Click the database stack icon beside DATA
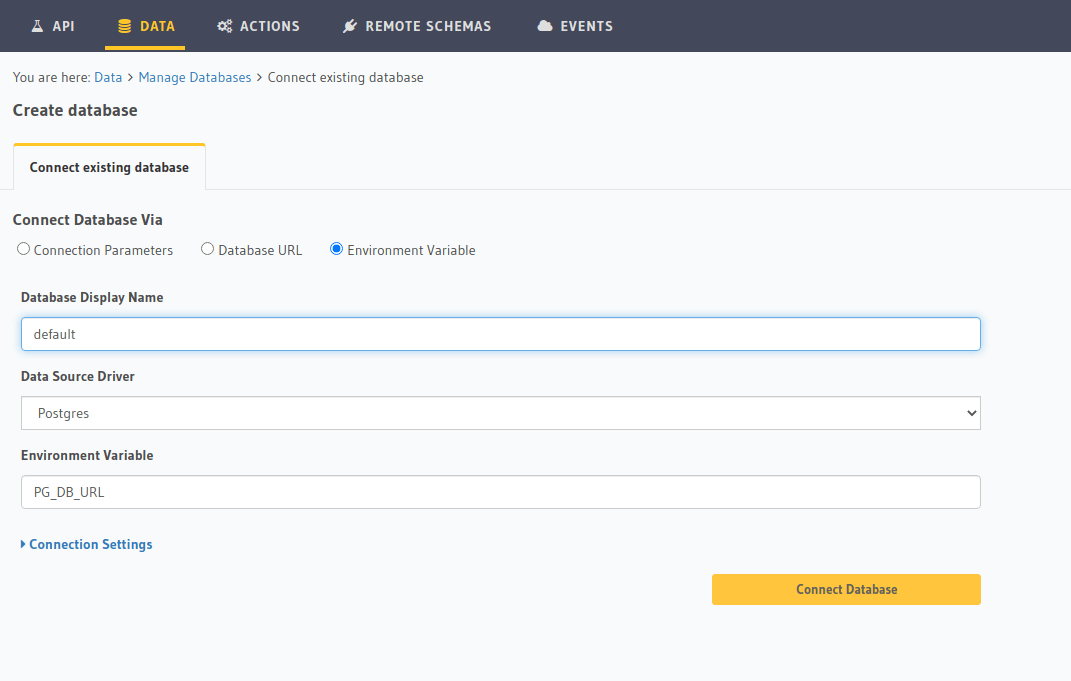 coord(124,26)
